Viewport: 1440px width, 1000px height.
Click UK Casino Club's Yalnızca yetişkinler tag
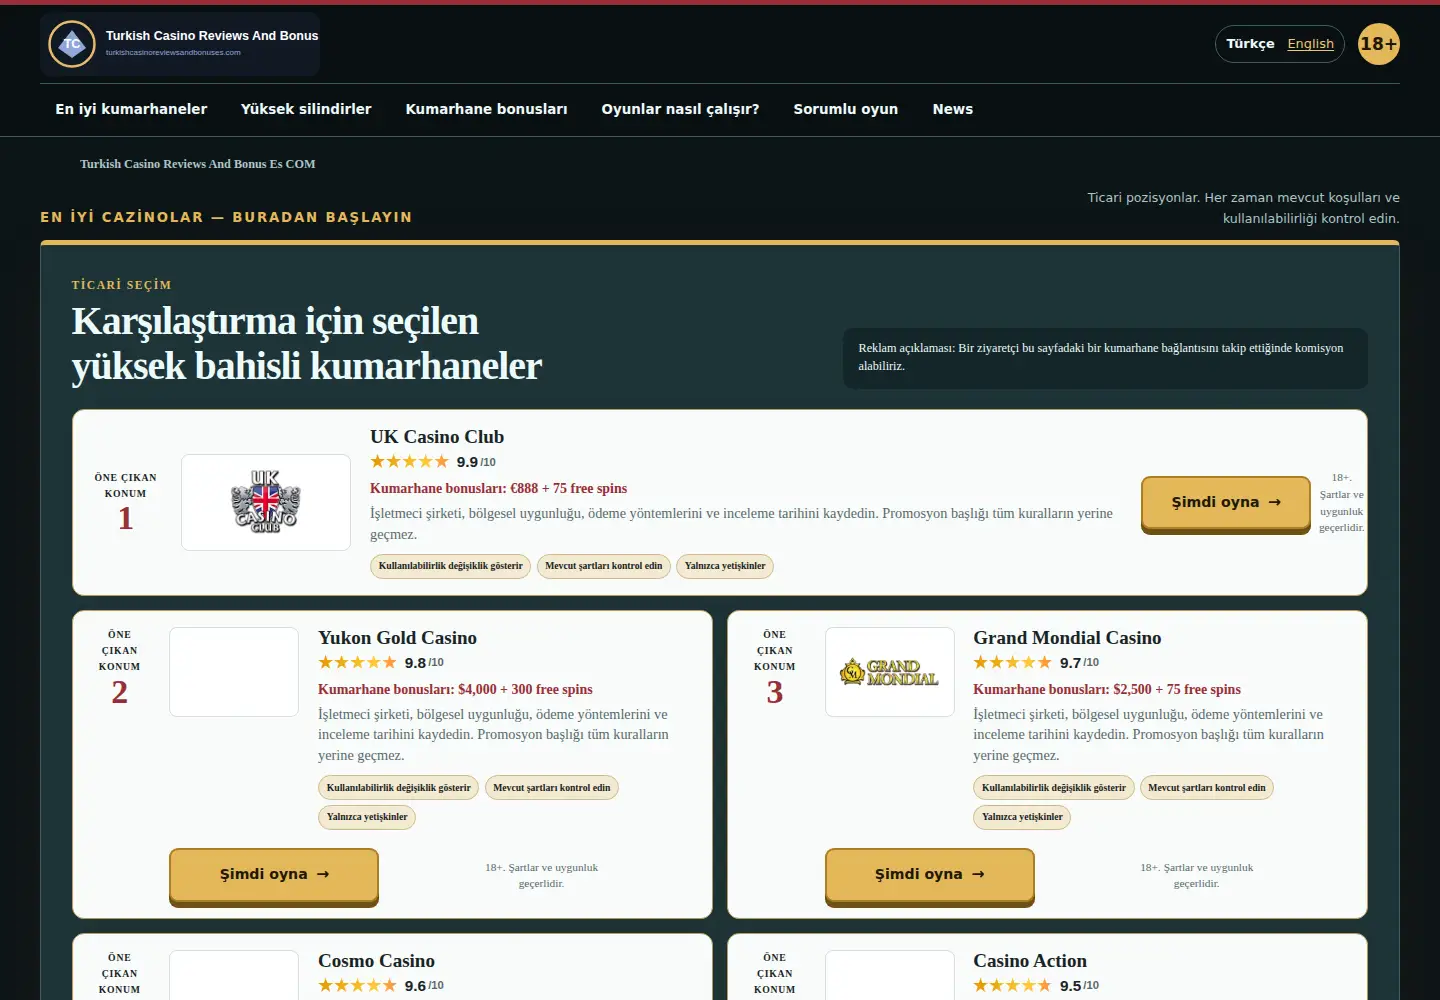725,566
